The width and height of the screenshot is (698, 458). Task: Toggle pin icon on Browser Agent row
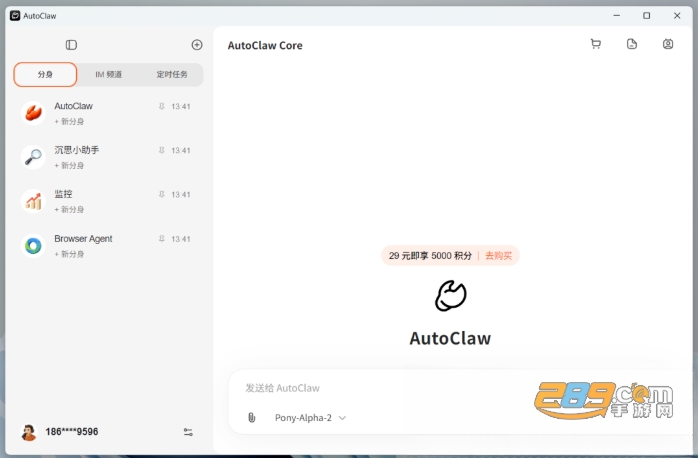[162, 239]
